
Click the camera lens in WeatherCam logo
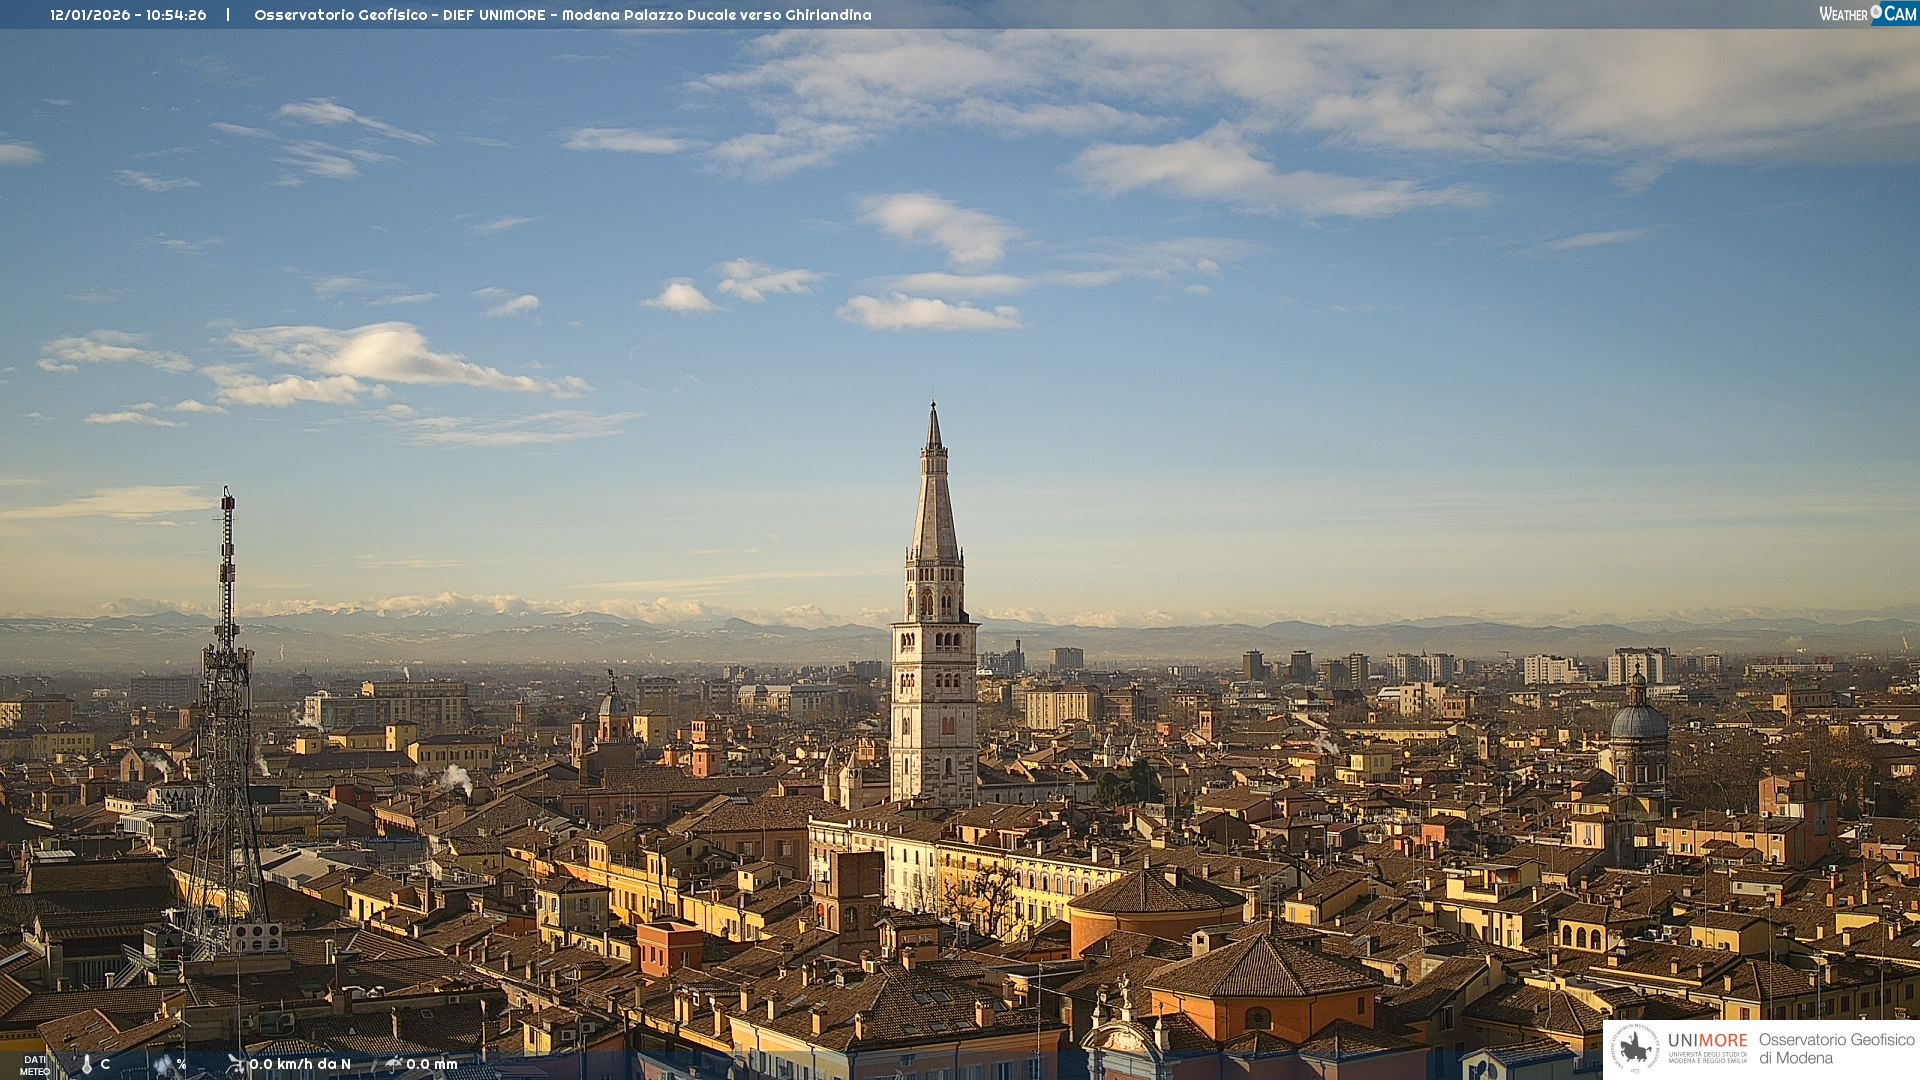(x=1876, y=11)
